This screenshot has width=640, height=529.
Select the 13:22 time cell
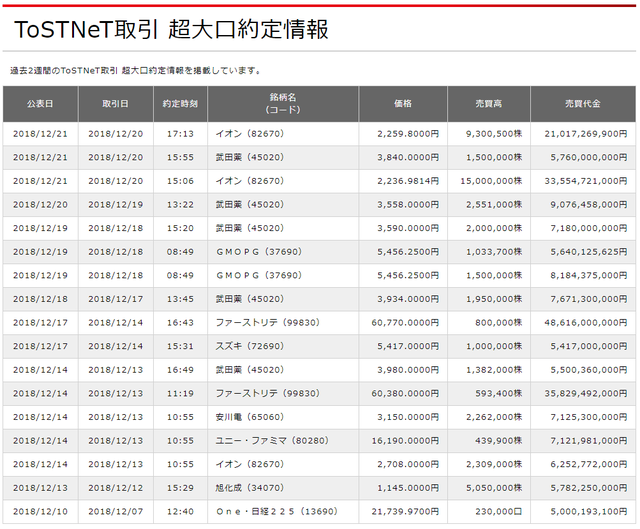coord(180,205)
